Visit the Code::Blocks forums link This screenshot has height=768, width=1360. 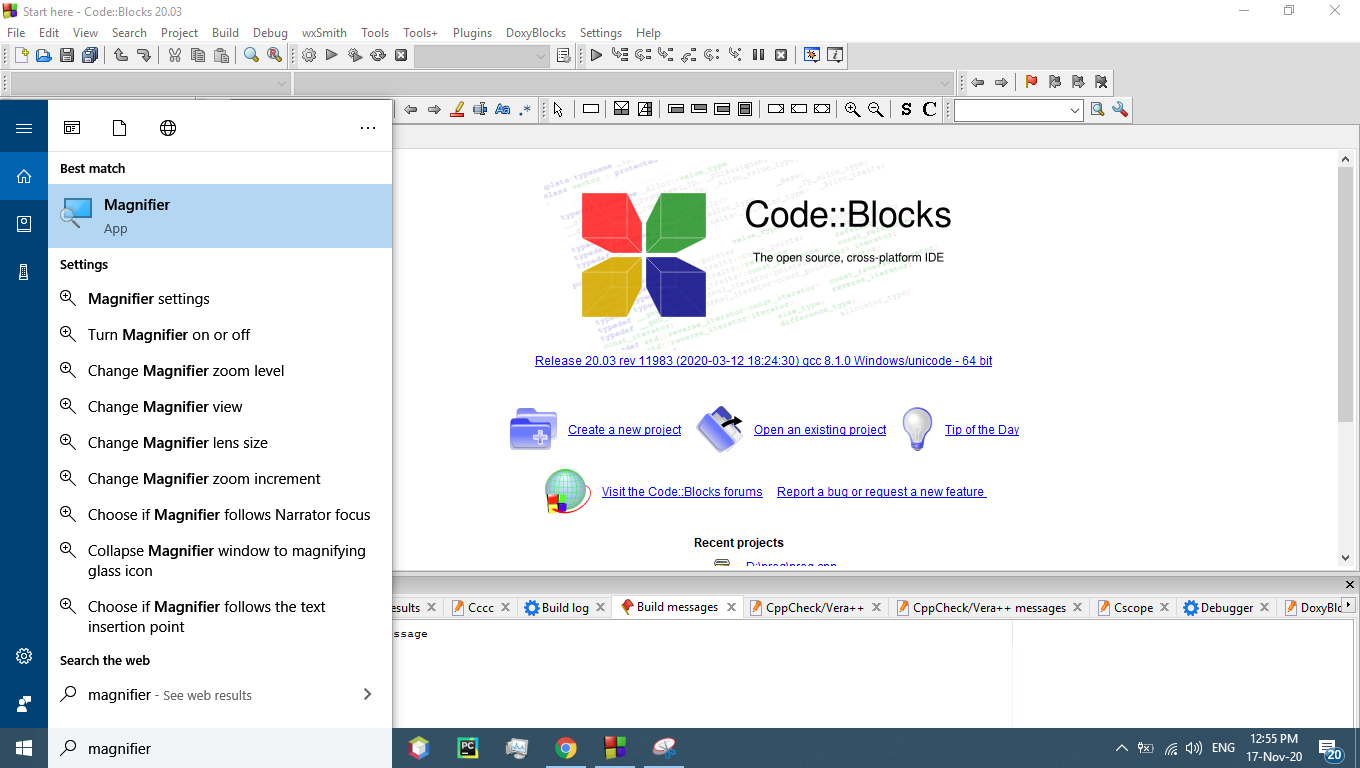point(682,492)
